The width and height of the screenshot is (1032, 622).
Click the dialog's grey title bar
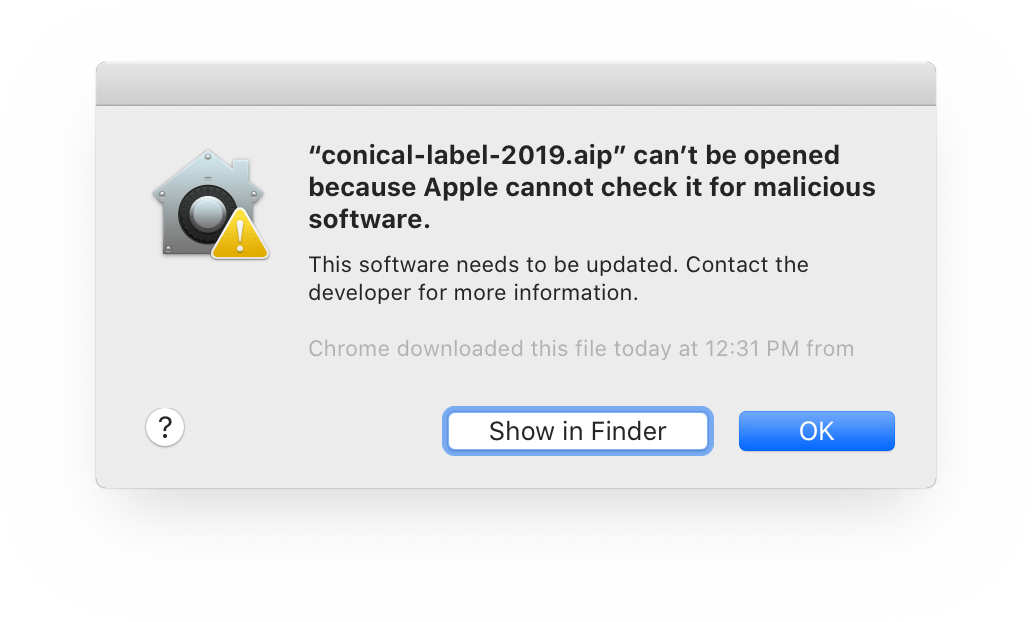(x=516, y=83)
